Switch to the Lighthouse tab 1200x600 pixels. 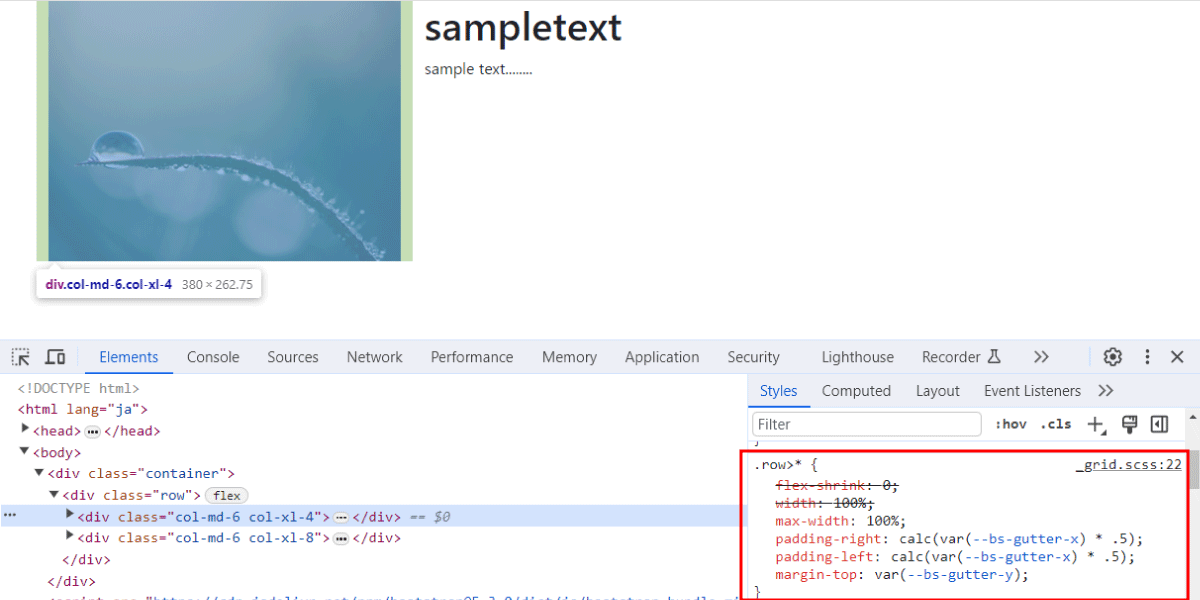(x=858, y=357)
